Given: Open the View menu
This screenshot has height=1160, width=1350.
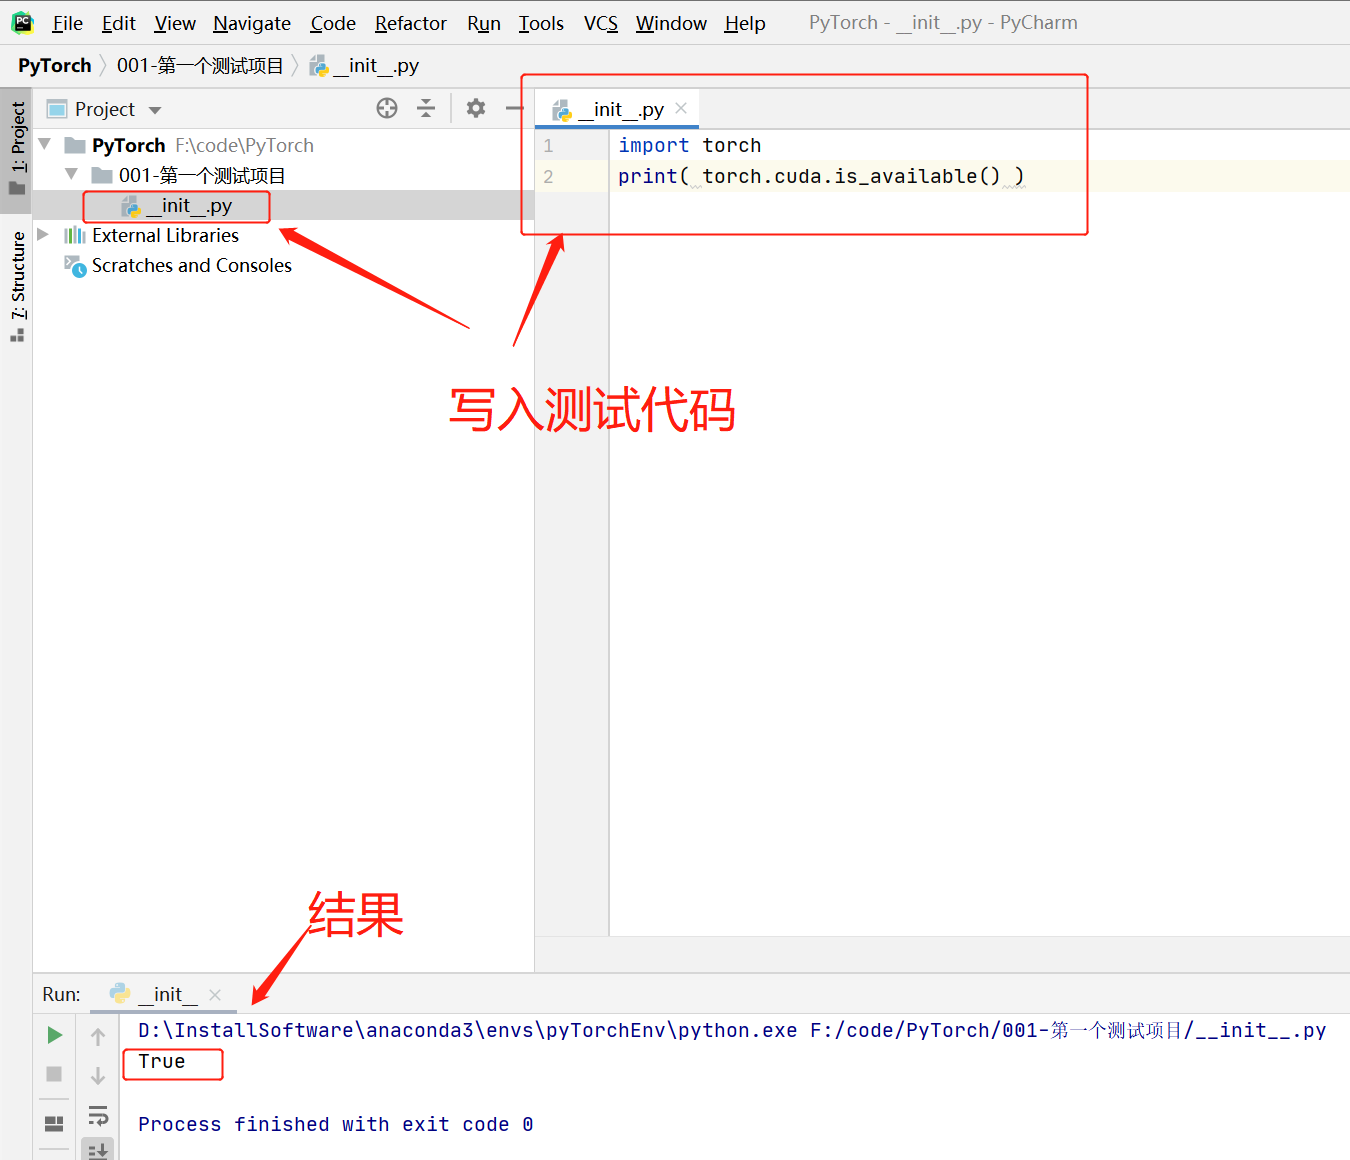Looking at the screenshot, I should [175, 23].
